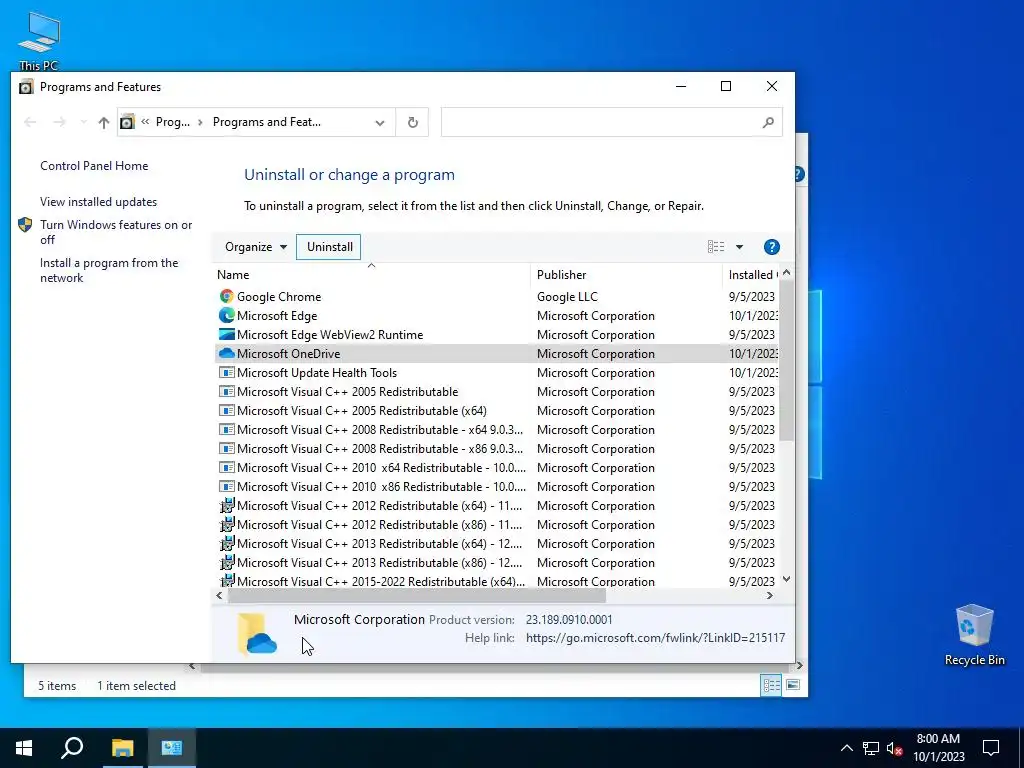1024x768 pixels.
Task: Open This PC desktop icon
Action: click(x=39, y=40)
